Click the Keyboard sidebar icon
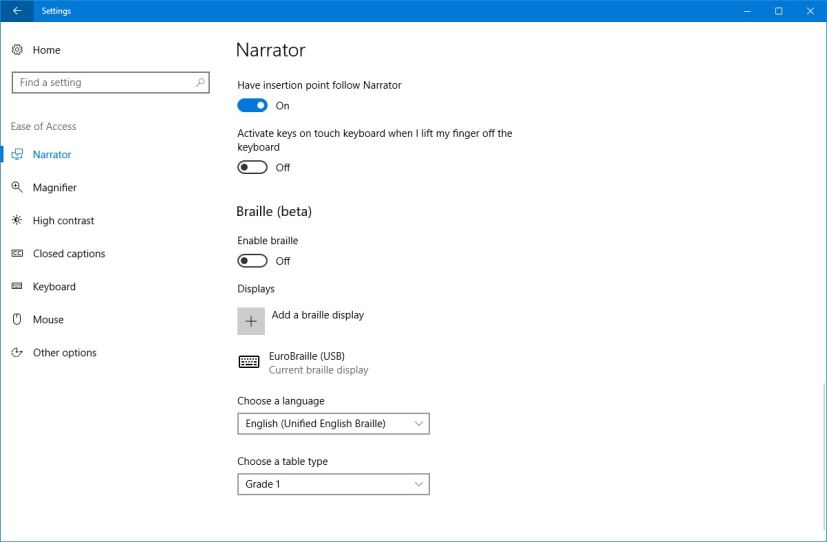Screen dimensions: 827x542 [17, 286]
